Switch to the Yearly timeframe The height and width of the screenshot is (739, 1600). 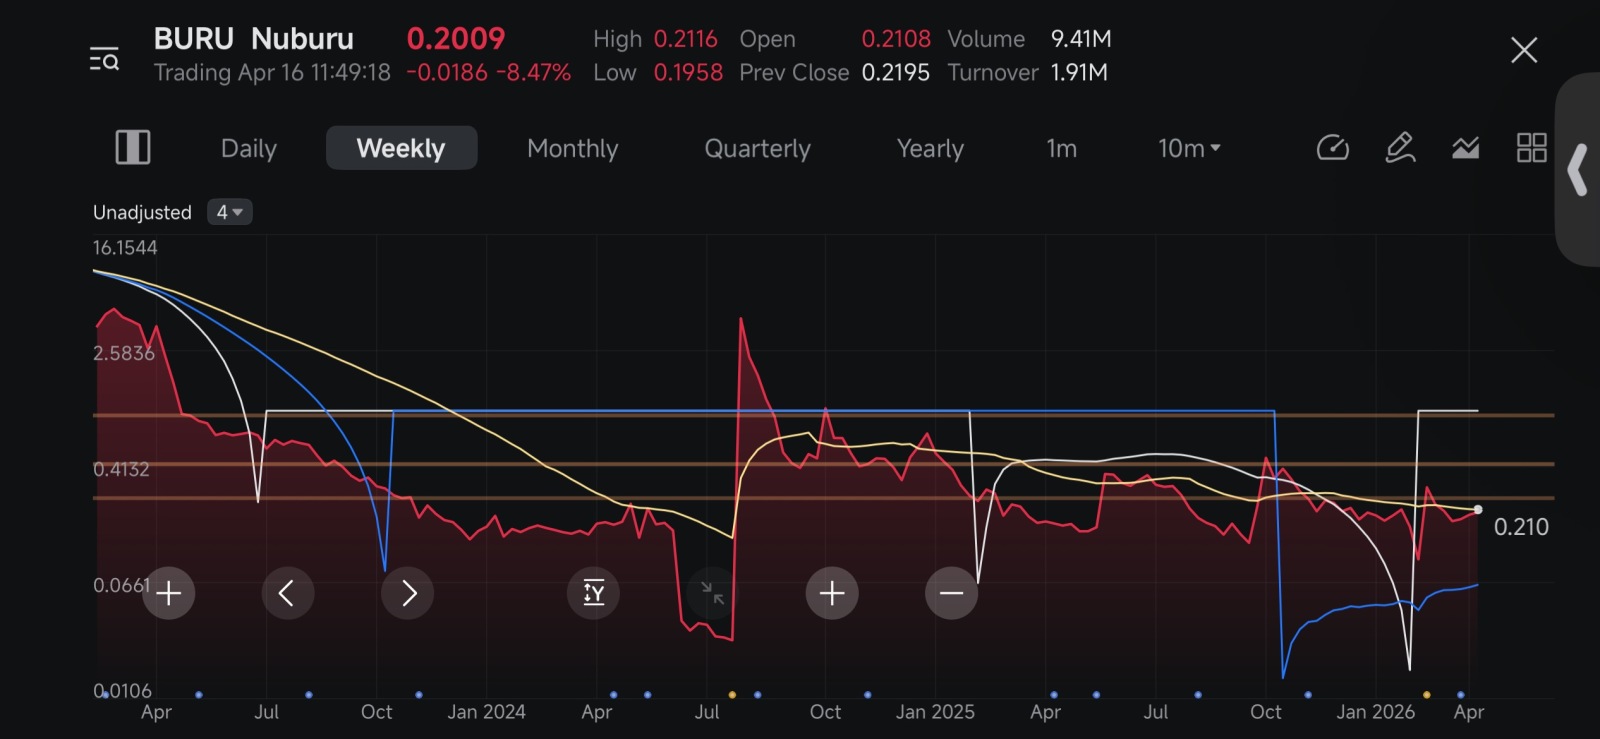pos(930,148)
